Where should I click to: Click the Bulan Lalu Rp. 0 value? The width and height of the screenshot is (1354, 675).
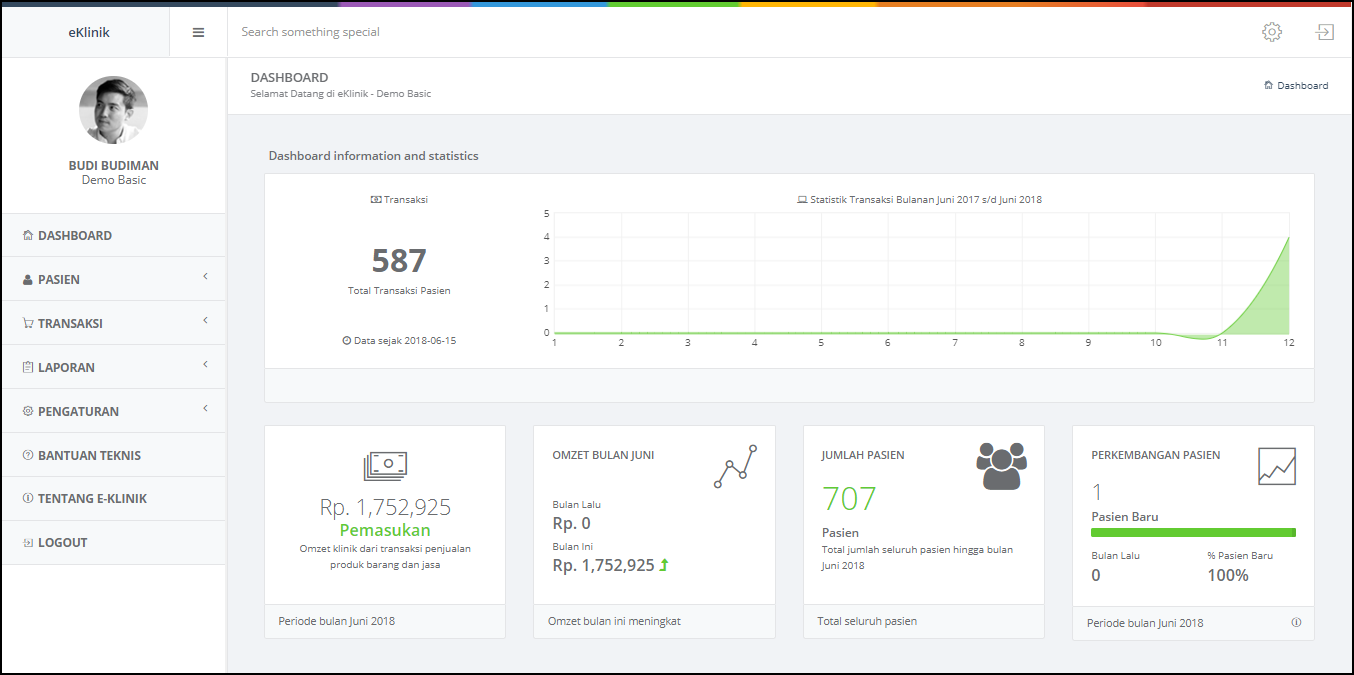point(571,523)
